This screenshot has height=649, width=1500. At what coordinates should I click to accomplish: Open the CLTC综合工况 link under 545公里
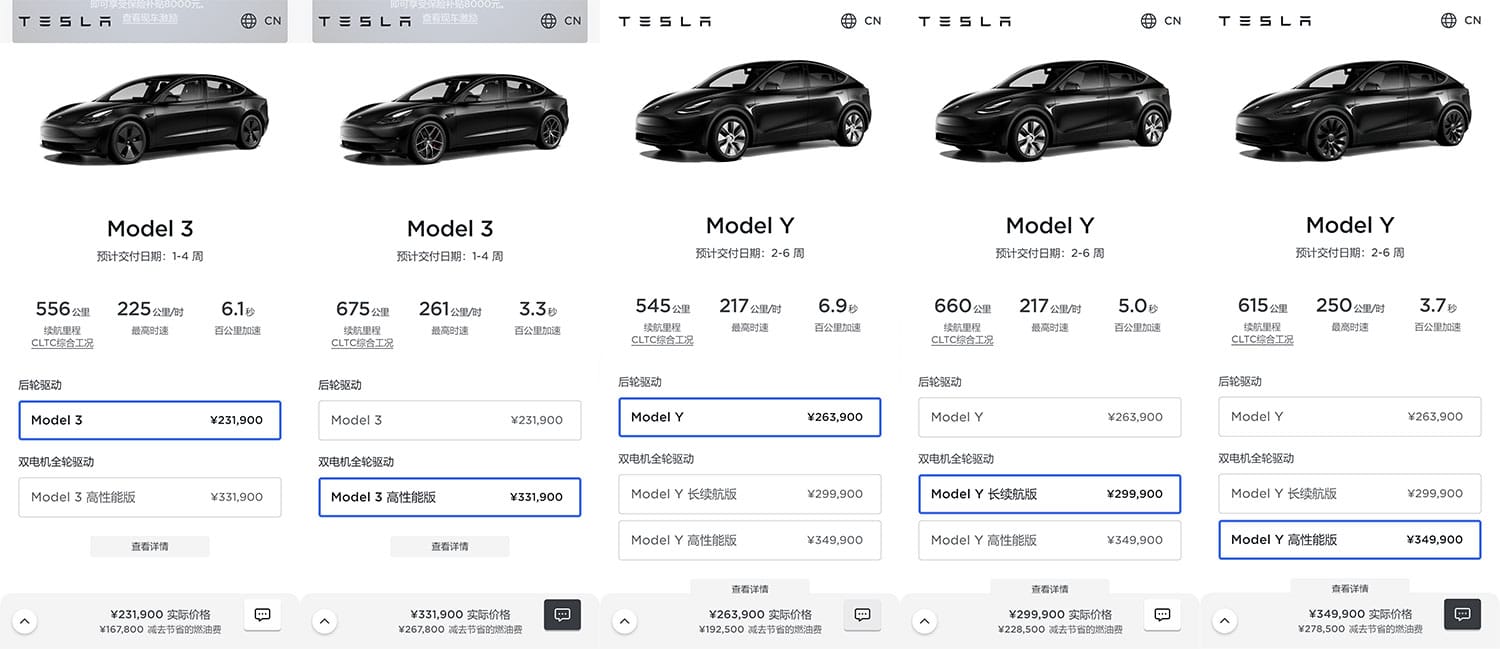pos(661,339)
